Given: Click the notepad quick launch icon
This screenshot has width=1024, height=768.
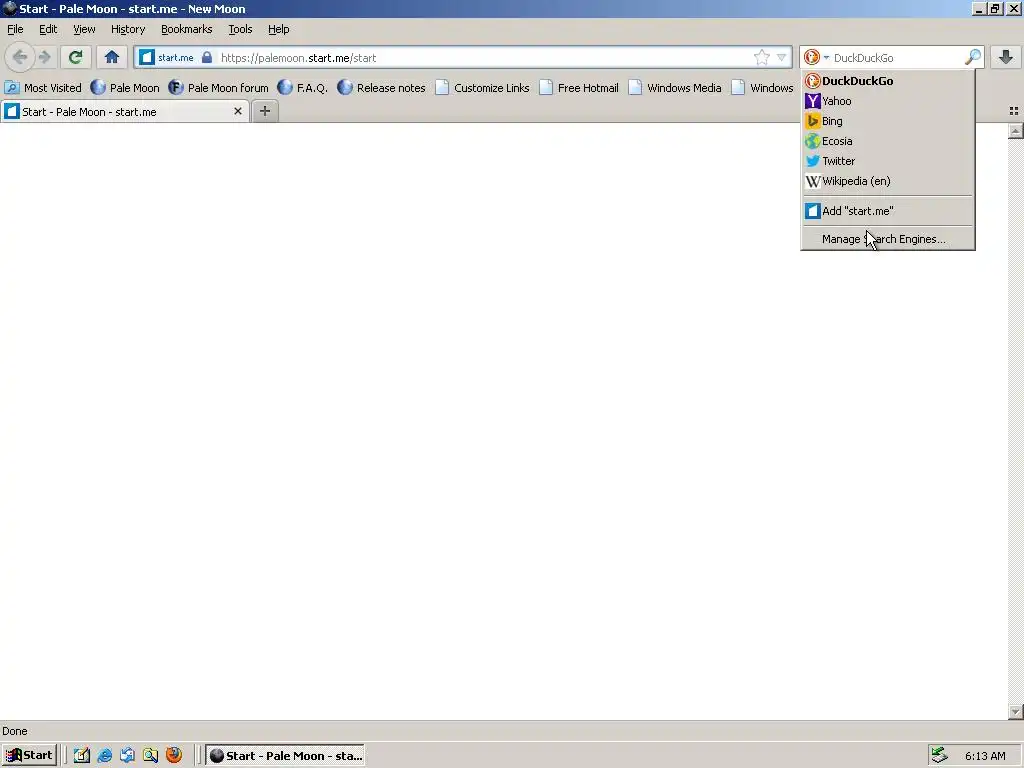Looking at the screenshot, I should (82, 756).
